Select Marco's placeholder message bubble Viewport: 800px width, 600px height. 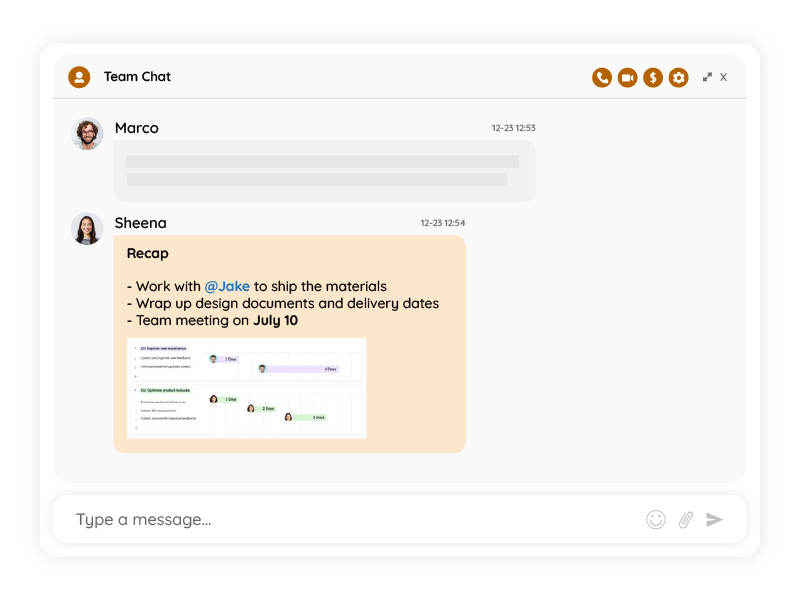[324, 171]
